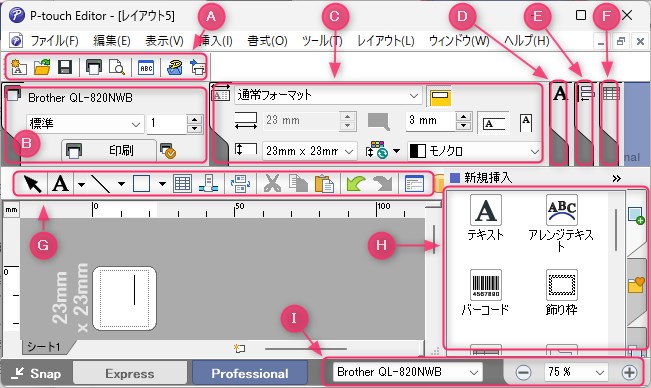The height and width of the screenshot is (388, 651).
Task: Select portrait text orientation button
Action: coord(526,123)
